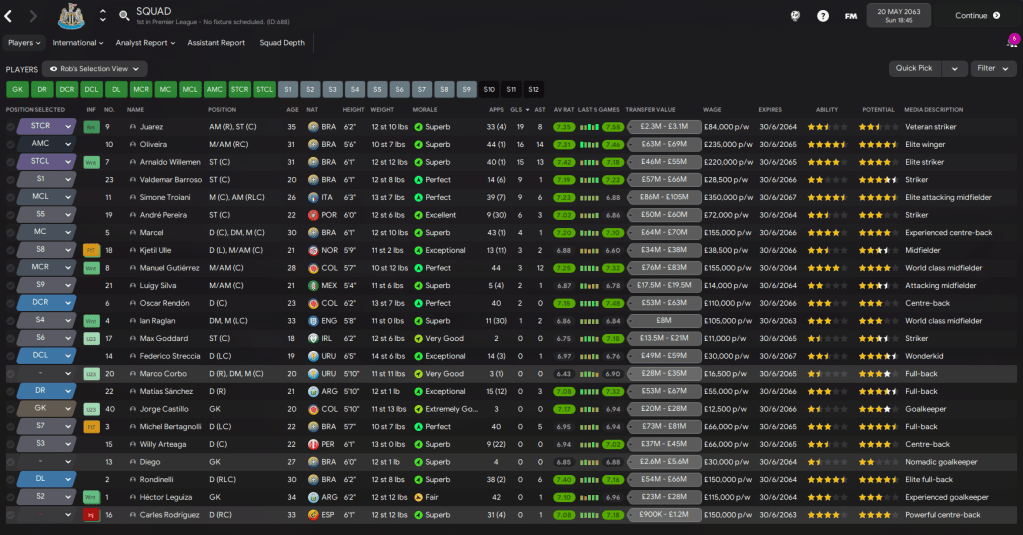
Task: Sort the table by Transfer Value column
Action: (x=651, y=110)
